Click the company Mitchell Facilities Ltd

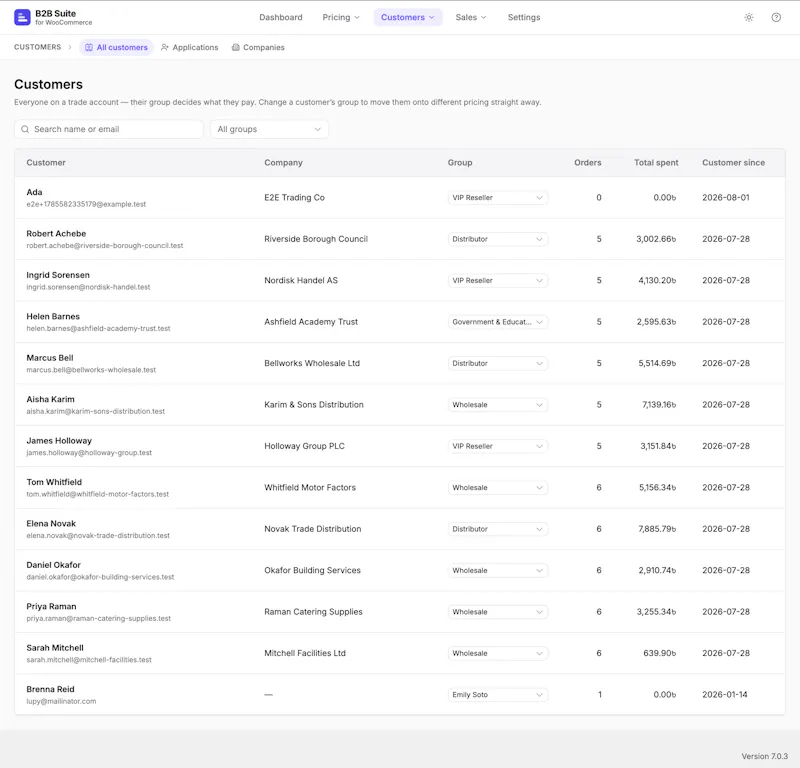coord(305,653)
